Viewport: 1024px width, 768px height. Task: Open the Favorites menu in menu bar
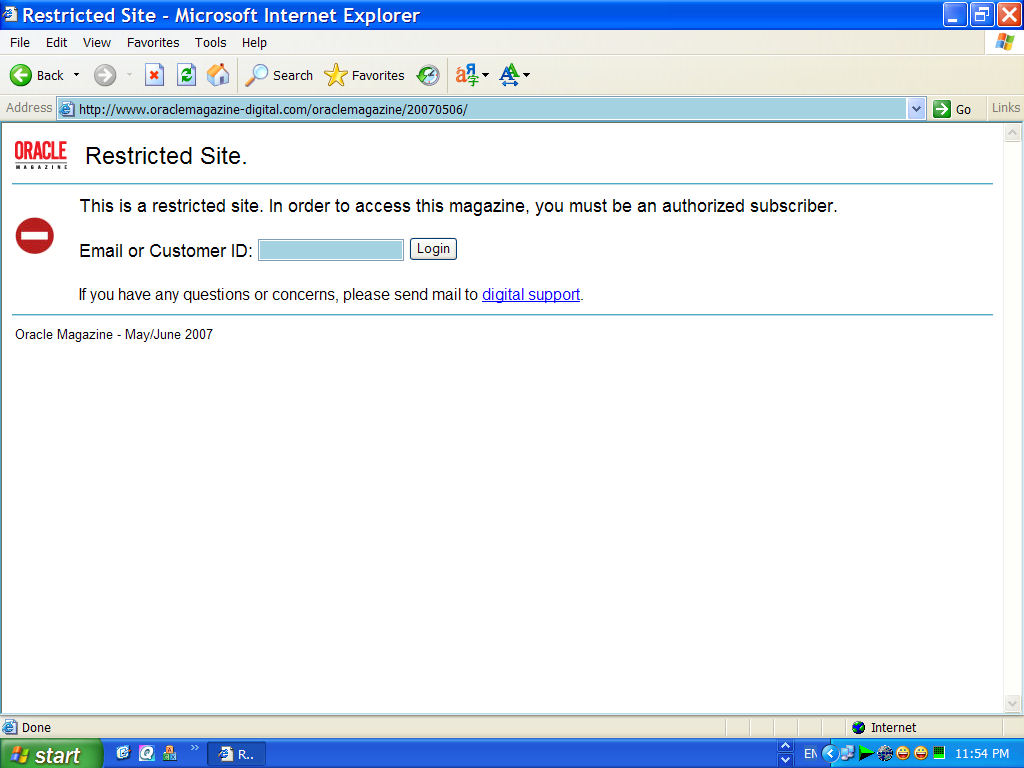point(153,43)
